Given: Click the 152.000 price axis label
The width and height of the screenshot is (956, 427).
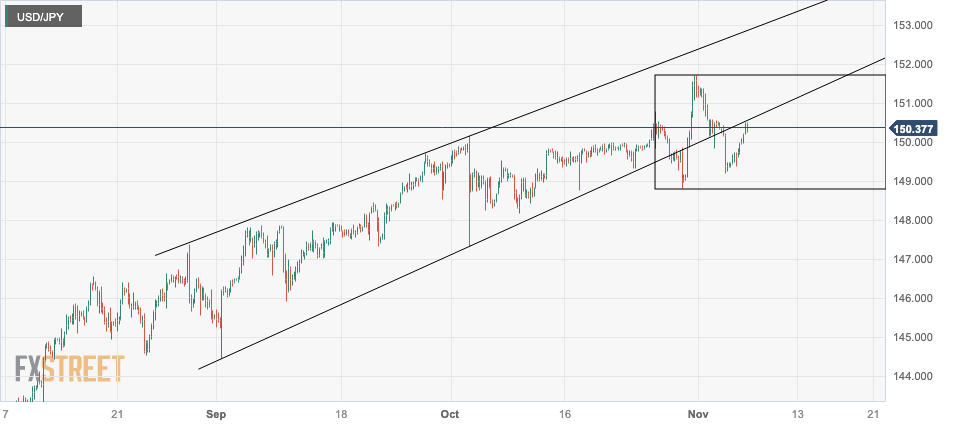Looking at the screenshot, I should click(912, 64).
